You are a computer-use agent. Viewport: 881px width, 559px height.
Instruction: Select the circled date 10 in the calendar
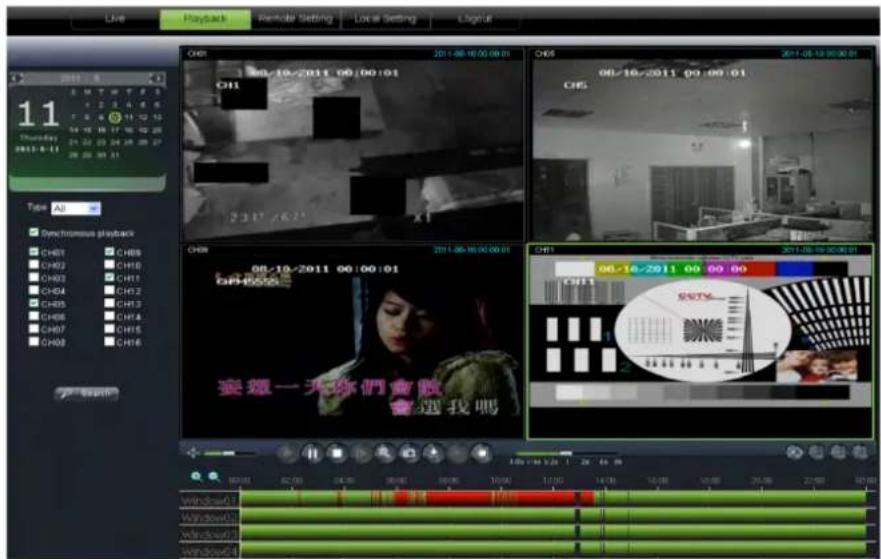pyautogui.click(x=115, y=117)
